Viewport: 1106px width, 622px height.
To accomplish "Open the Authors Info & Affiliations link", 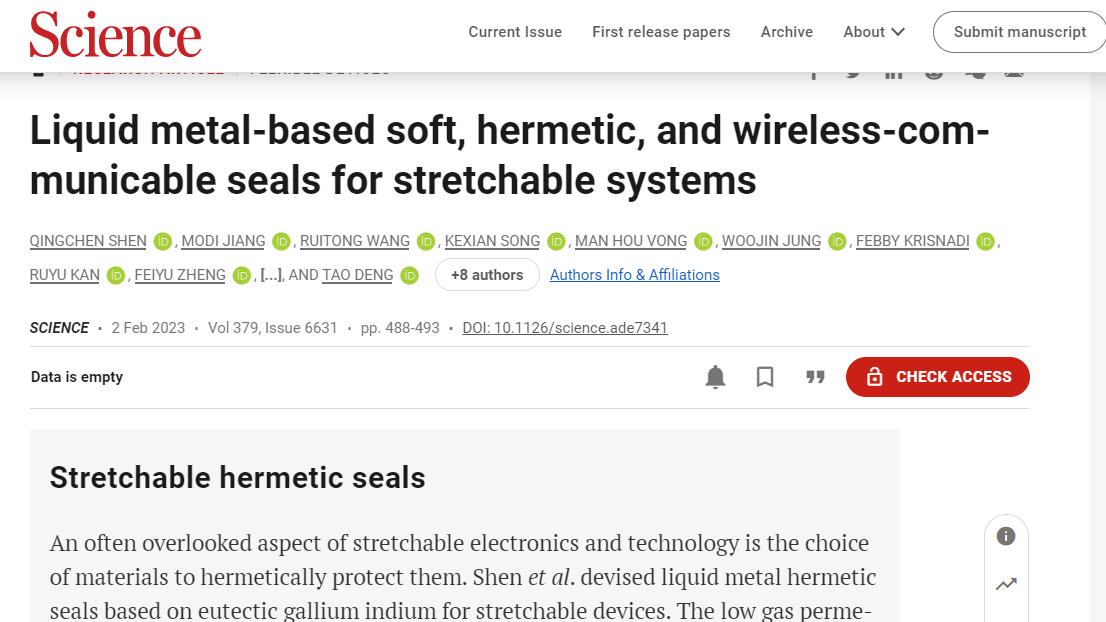I will point(635,275).
